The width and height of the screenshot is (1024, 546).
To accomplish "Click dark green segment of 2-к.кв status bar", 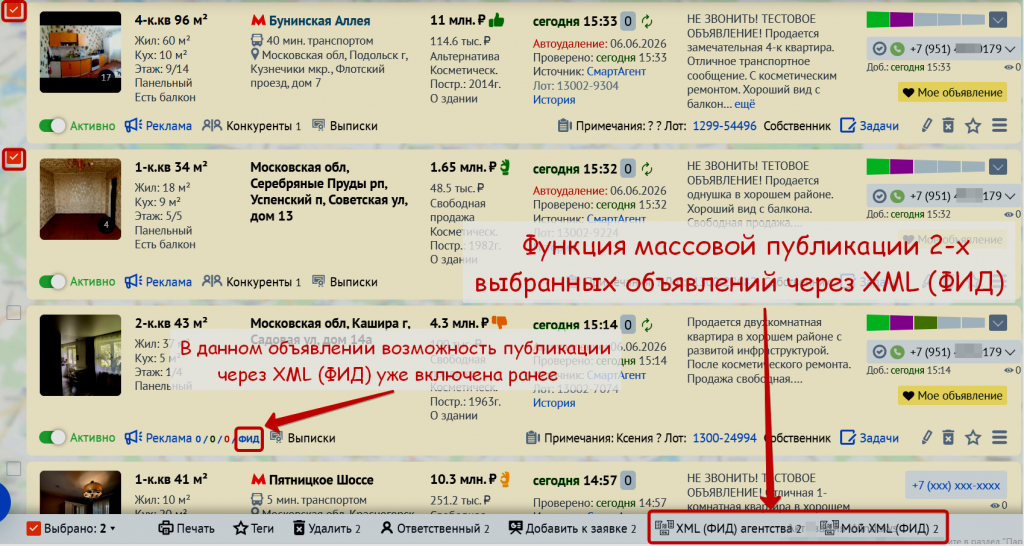I will [x=925, y=323].
